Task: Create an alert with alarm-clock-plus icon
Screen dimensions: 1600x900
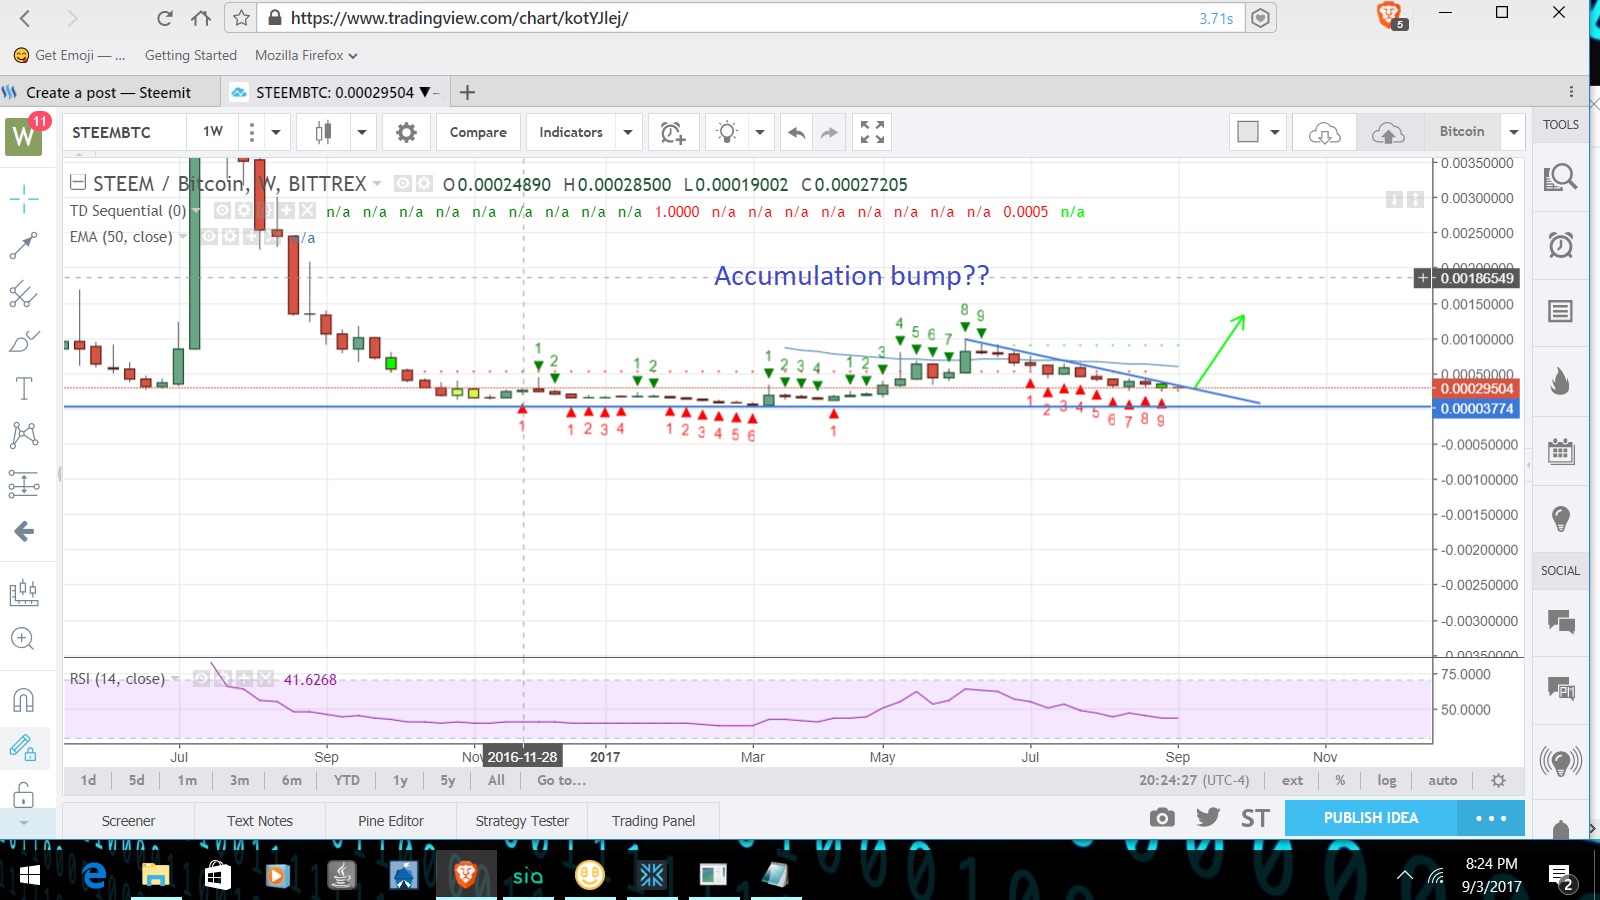Action: click(x=673, y=132)
